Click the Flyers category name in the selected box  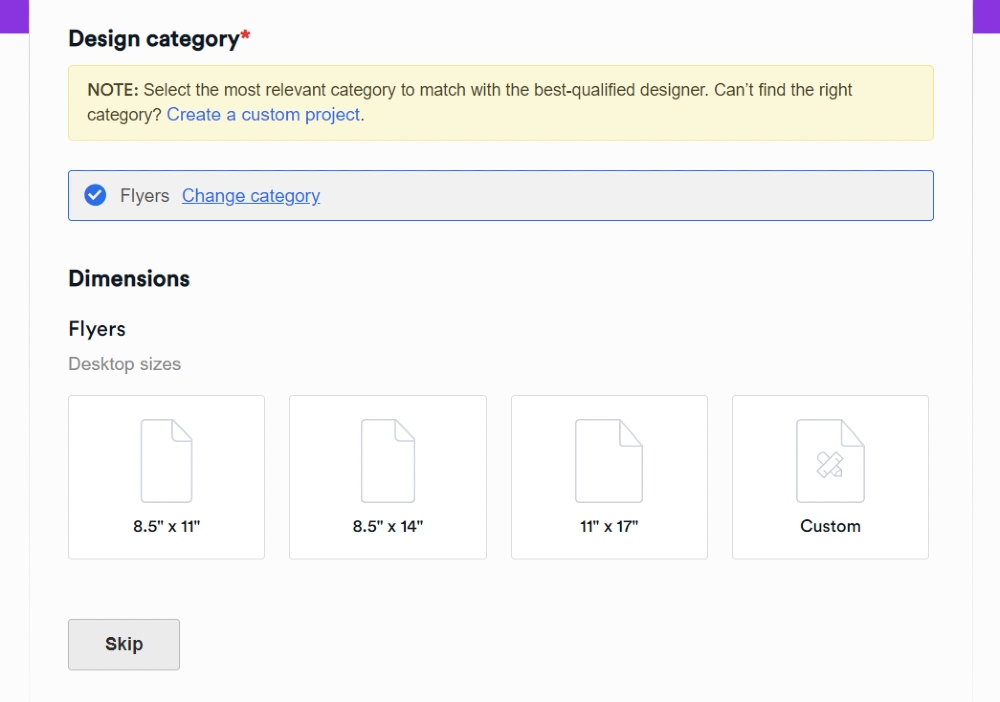point(145,196)
